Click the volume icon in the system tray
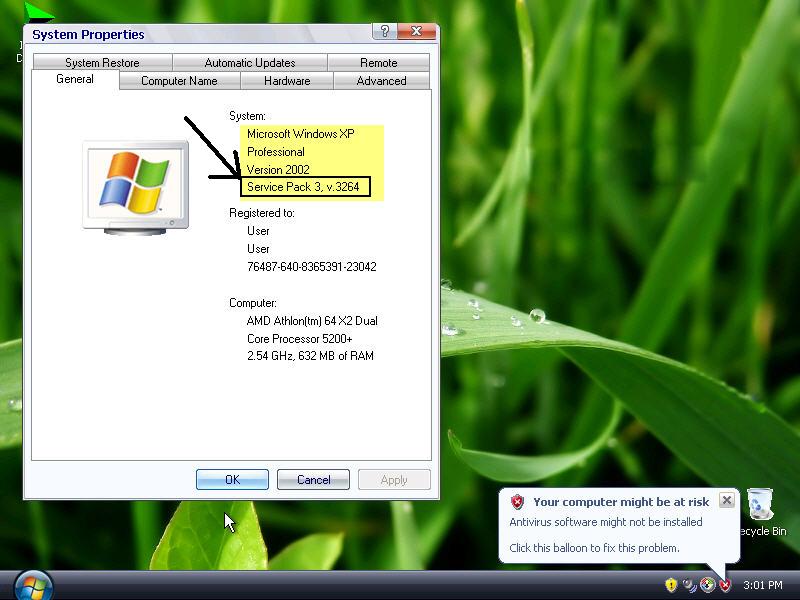800x600 pixels. [687, 585]
